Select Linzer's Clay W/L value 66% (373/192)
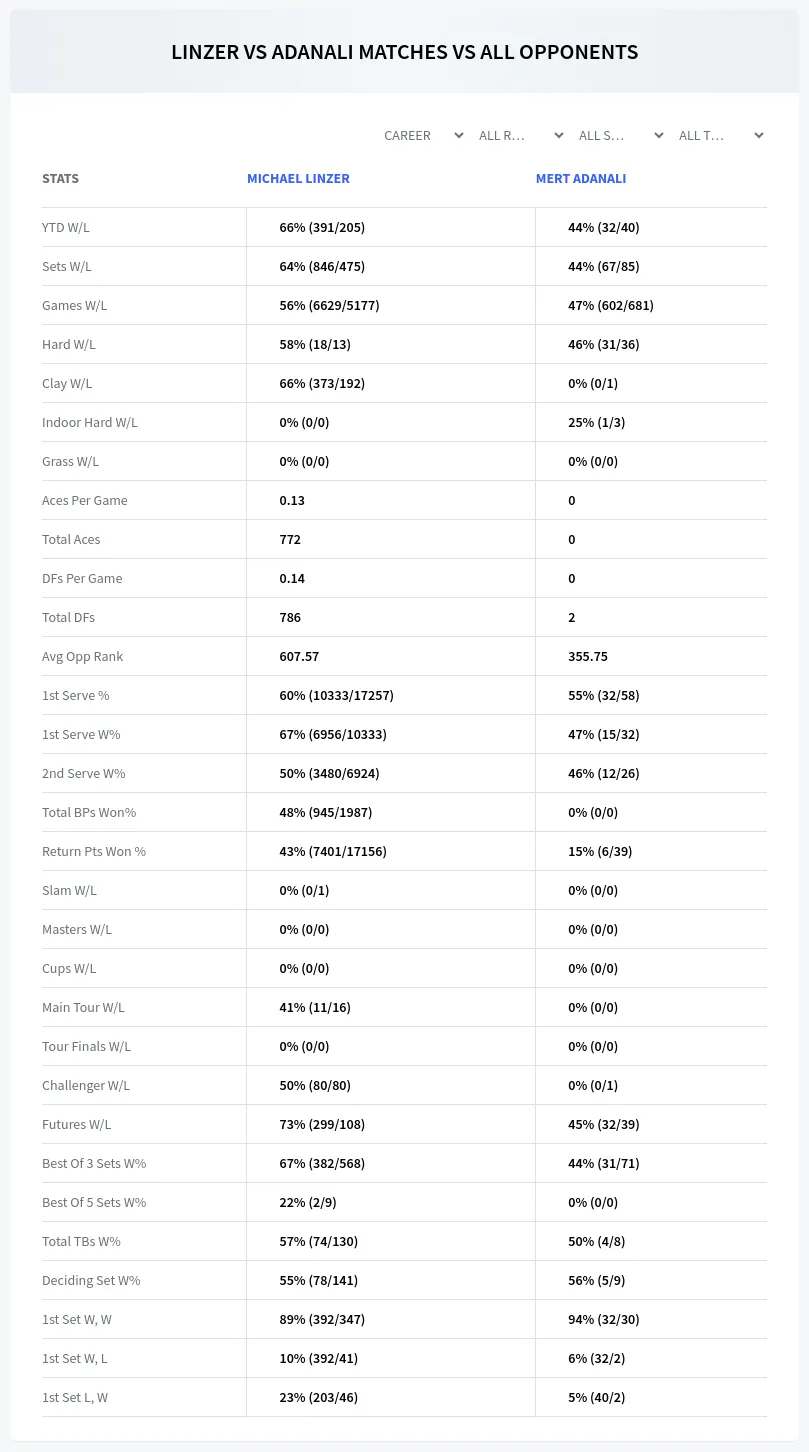 click(322, 383)
